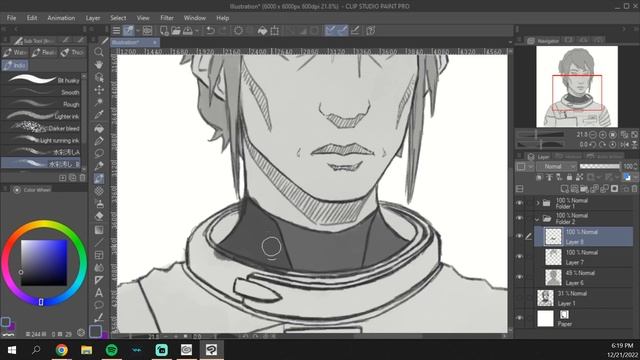The image size is (640, 360).
Task: Select the Eyedropper tool
Action: 99,115
